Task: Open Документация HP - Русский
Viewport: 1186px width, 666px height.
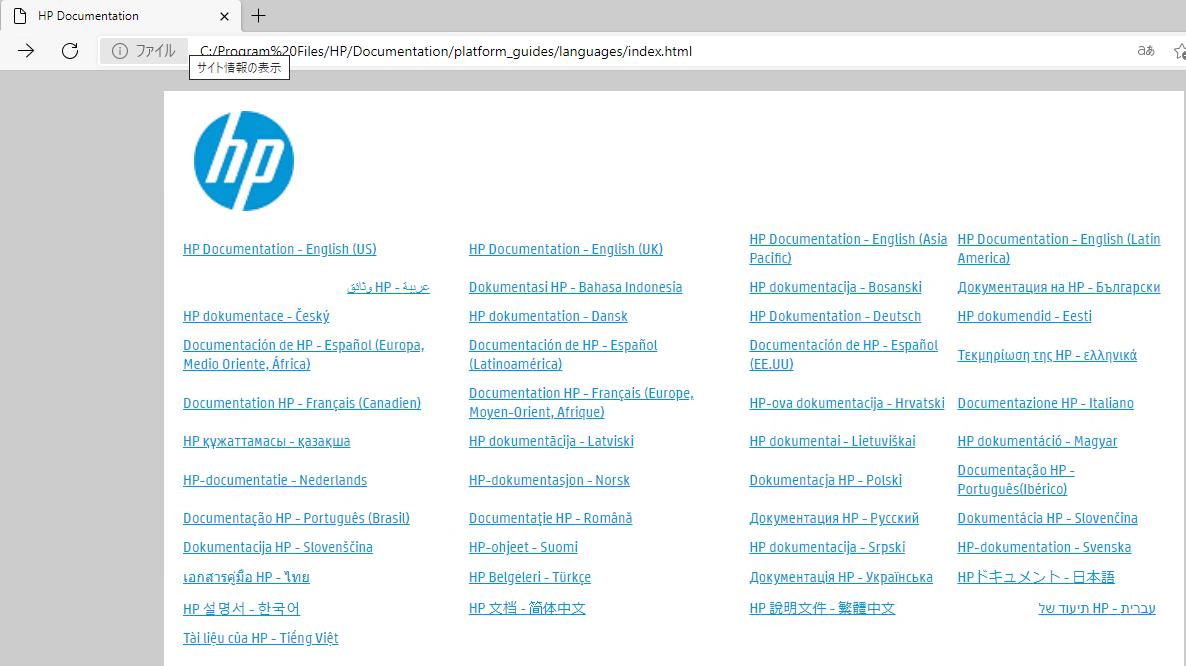Action: point(834,519)
